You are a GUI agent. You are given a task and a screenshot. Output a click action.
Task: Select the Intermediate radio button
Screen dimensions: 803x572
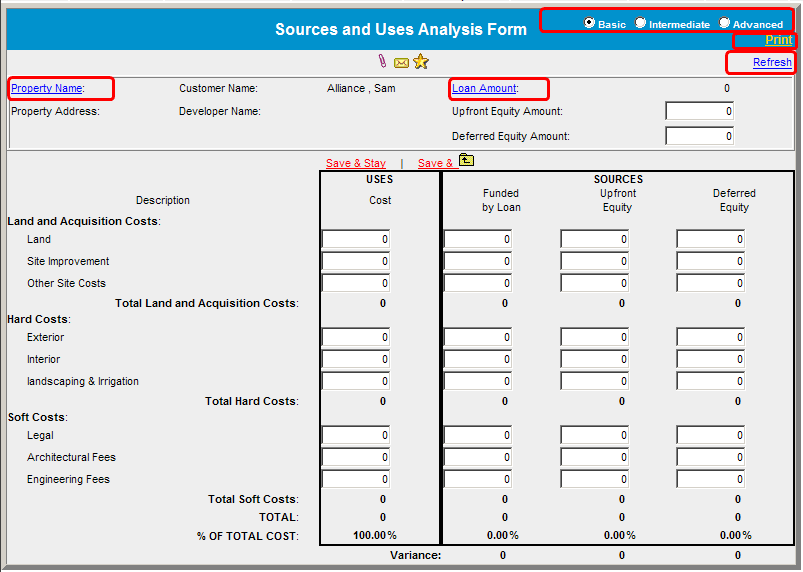click(x=640, y=23)
